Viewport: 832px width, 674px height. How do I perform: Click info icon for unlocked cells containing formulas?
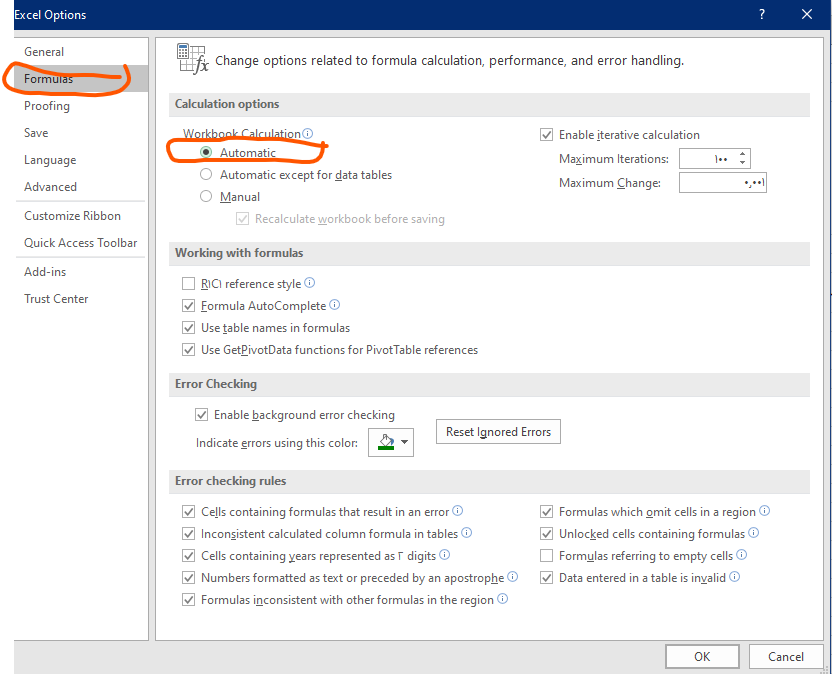(x=753, y=532)
